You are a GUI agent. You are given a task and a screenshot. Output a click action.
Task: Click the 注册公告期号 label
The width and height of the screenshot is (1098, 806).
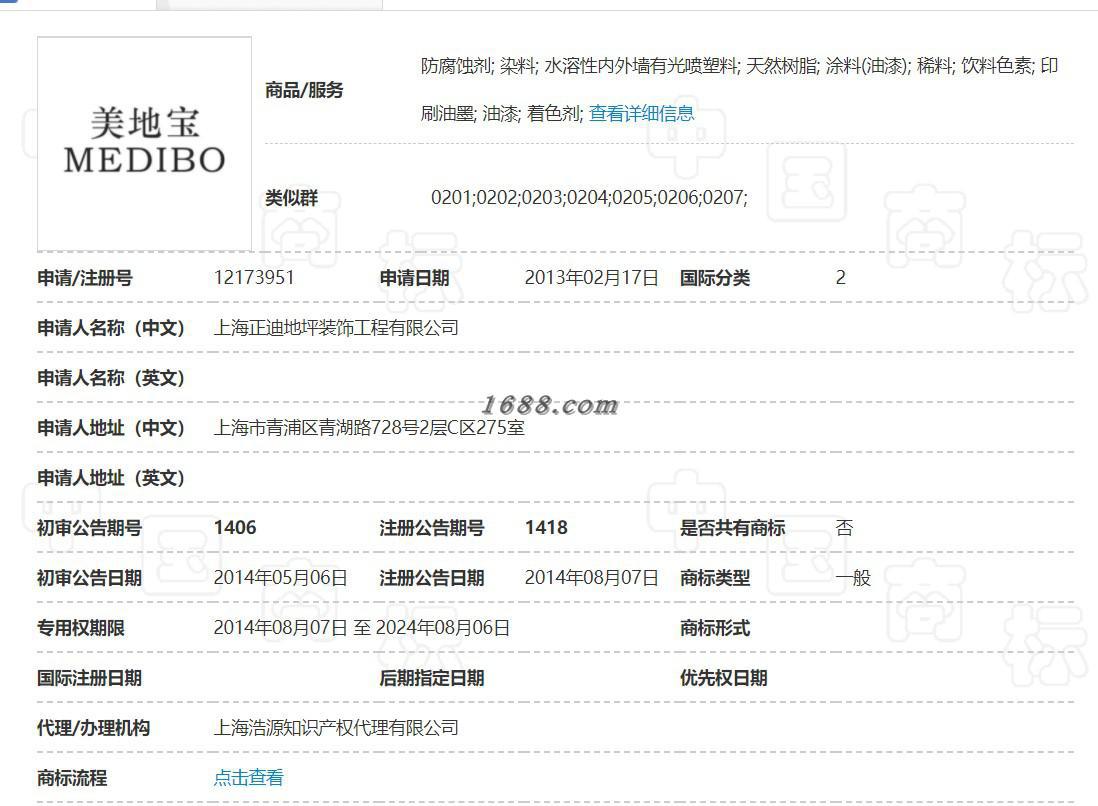click(x=432, y=527)
